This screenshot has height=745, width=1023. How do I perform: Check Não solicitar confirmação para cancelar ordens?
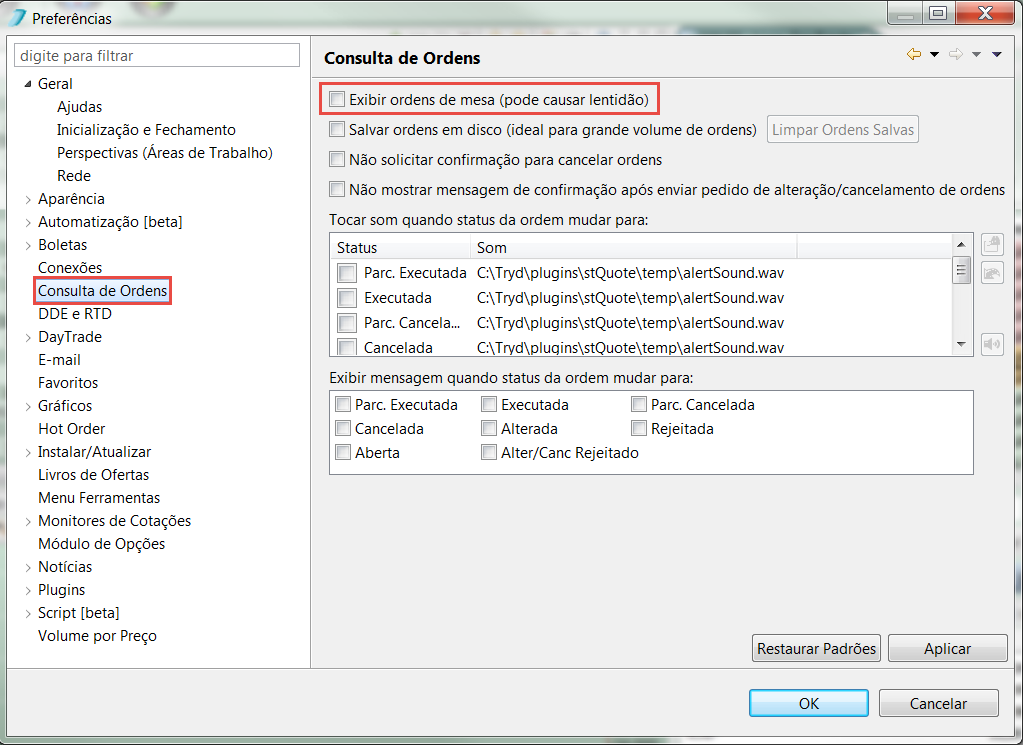click(337, 159)
